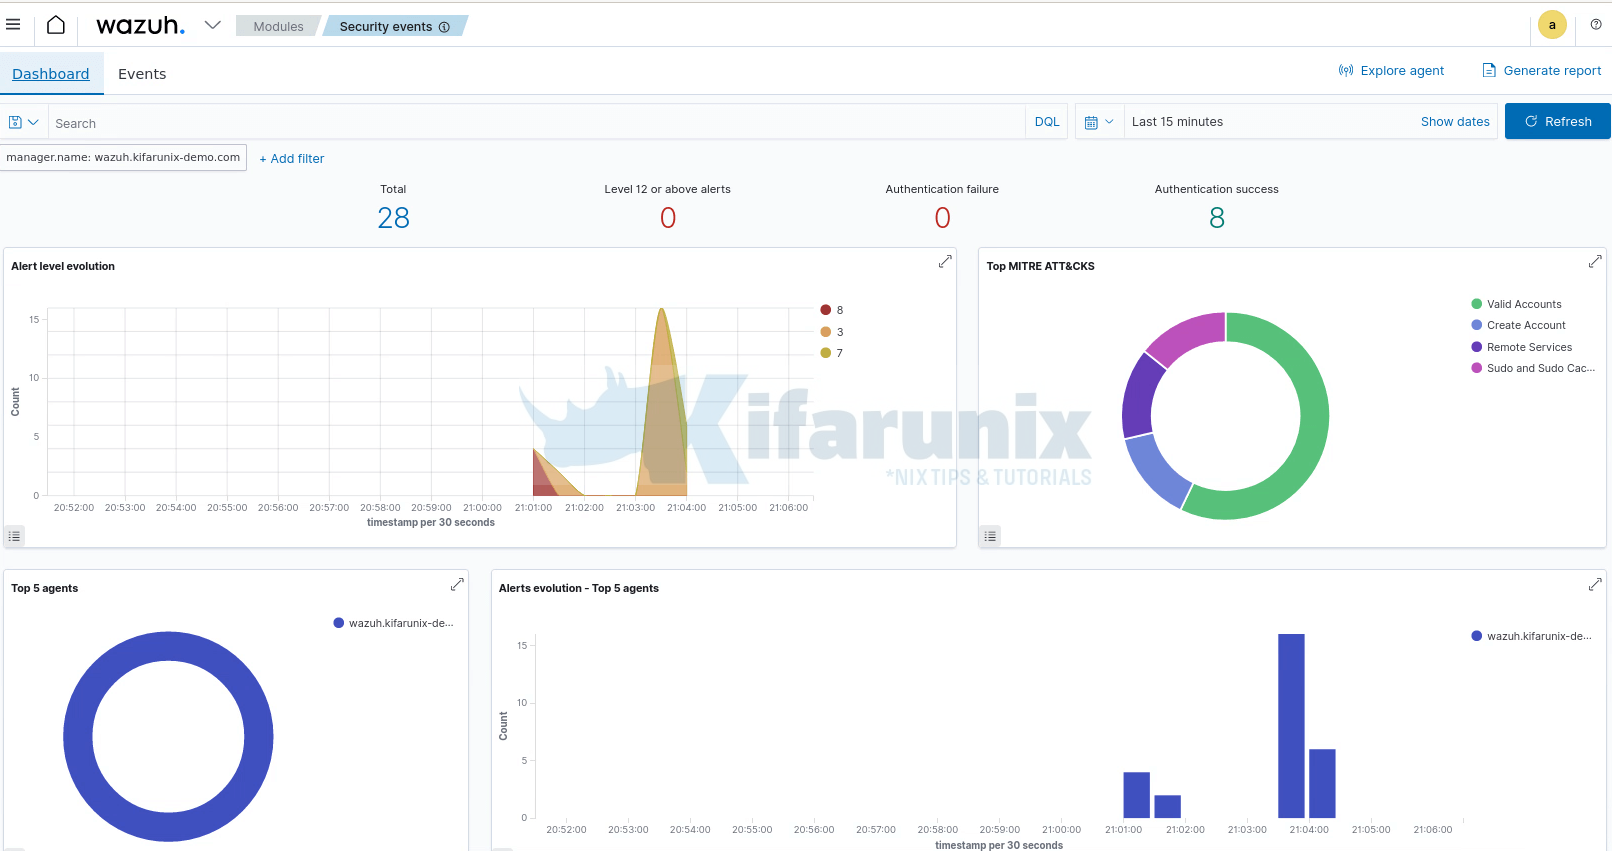Viewport: 1612px width, 851px height.
Task: Click the level 3 legend color dot
Action: click(x=826, y=332)
